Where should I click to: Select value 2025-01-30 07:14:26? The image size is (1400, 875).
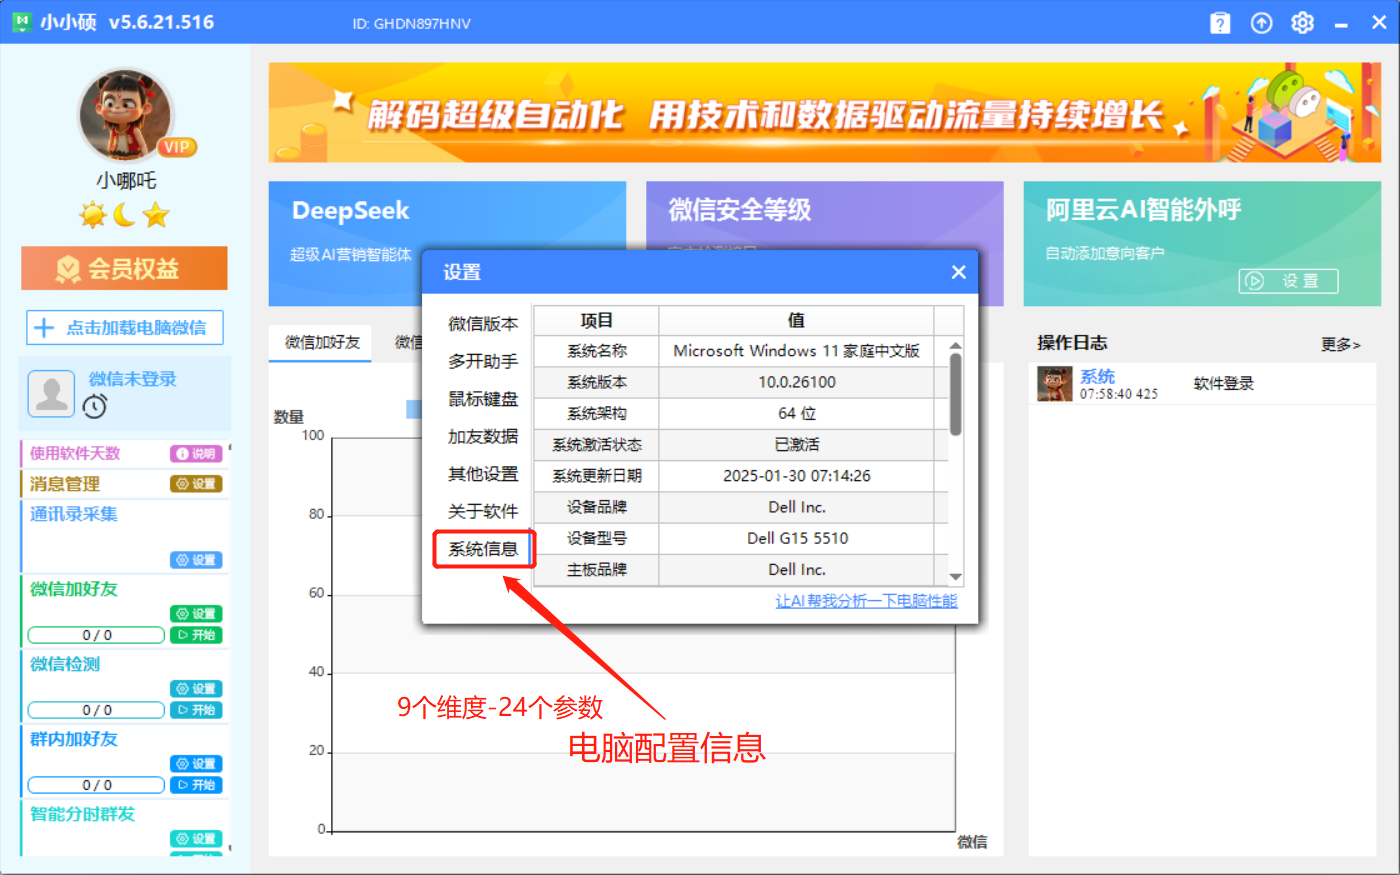(x=796, y=476)
